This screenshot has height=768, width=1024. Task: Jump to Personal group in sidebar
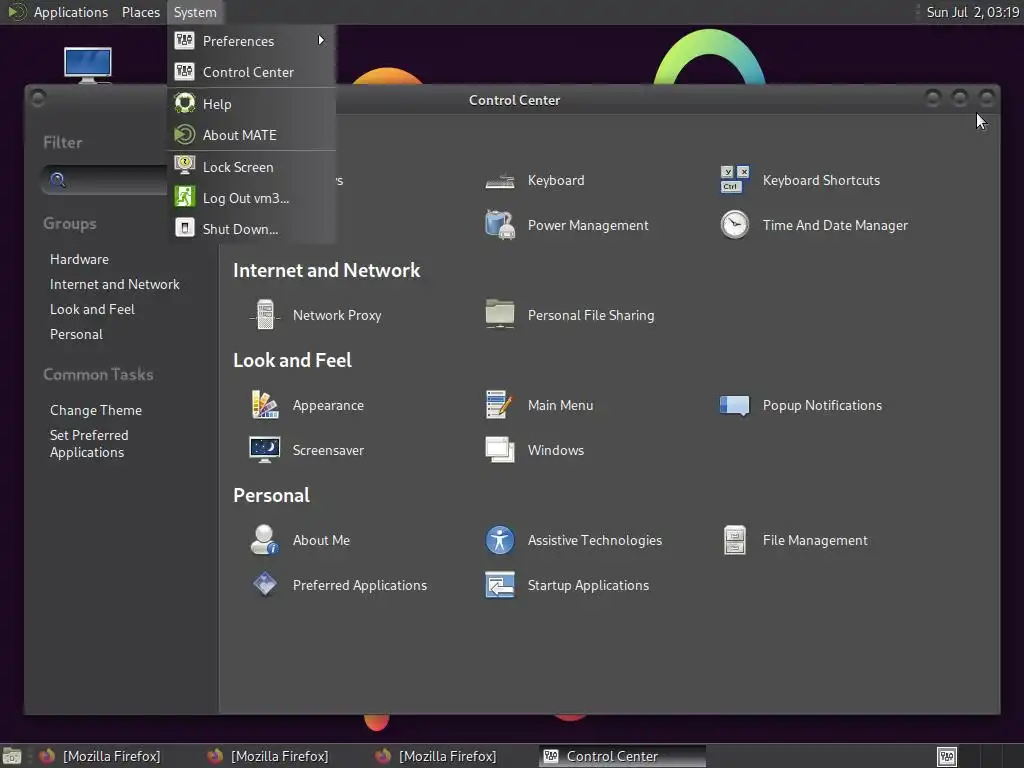pos(76,334)
